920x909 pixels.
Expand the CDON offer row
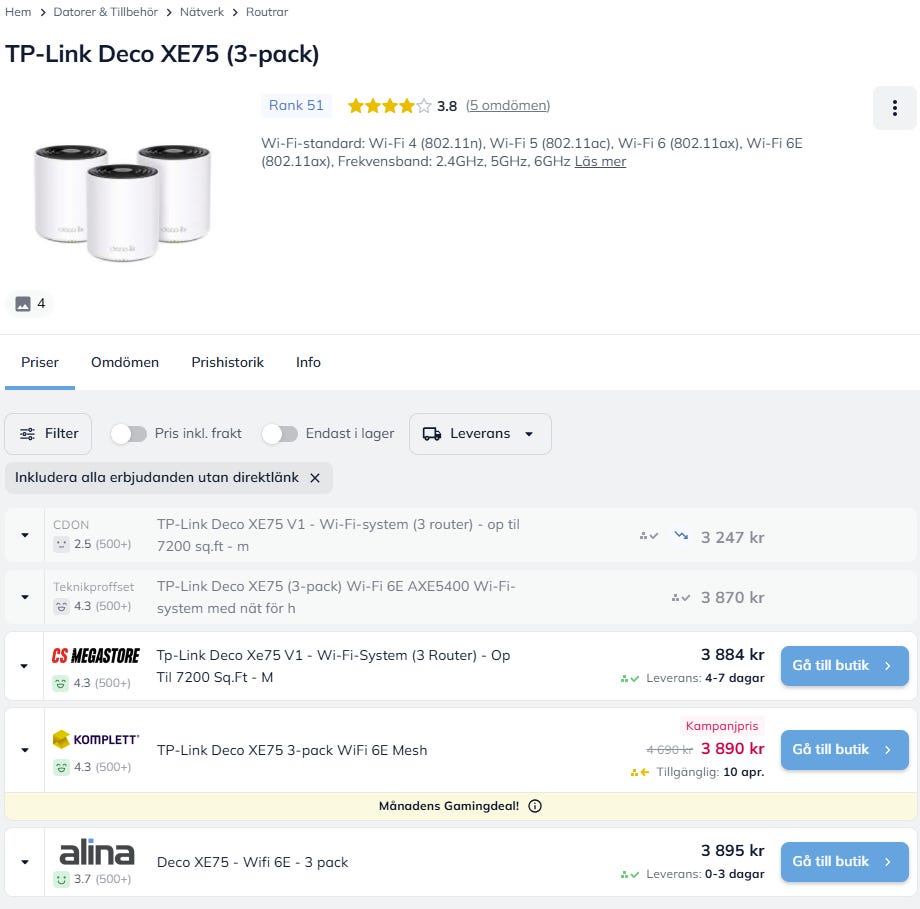point(24,536)
